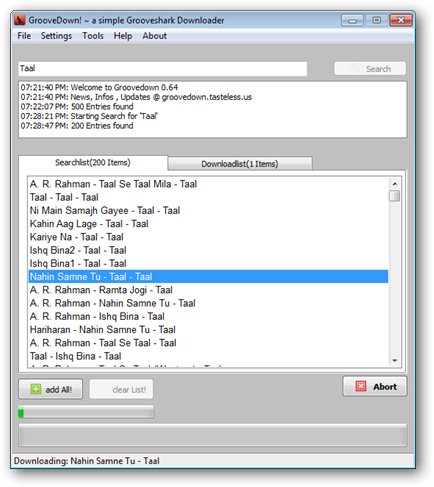Click log line mentioning groovedown.tasteless.us

click(x=136, y=97)
